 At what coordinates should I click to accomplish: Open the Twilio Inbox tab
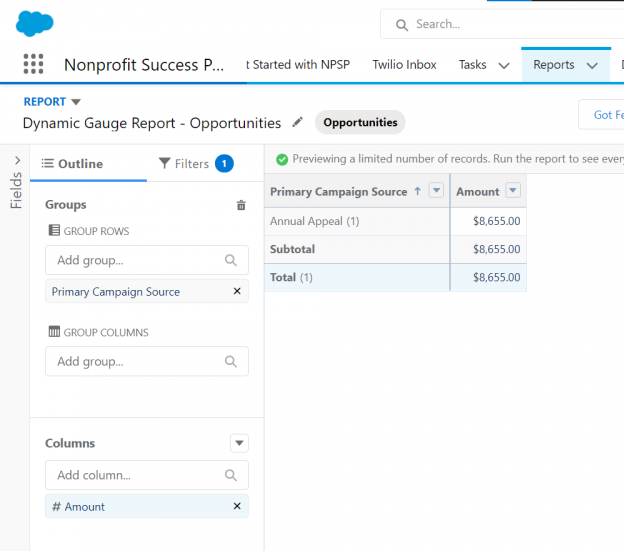[404, 65]
